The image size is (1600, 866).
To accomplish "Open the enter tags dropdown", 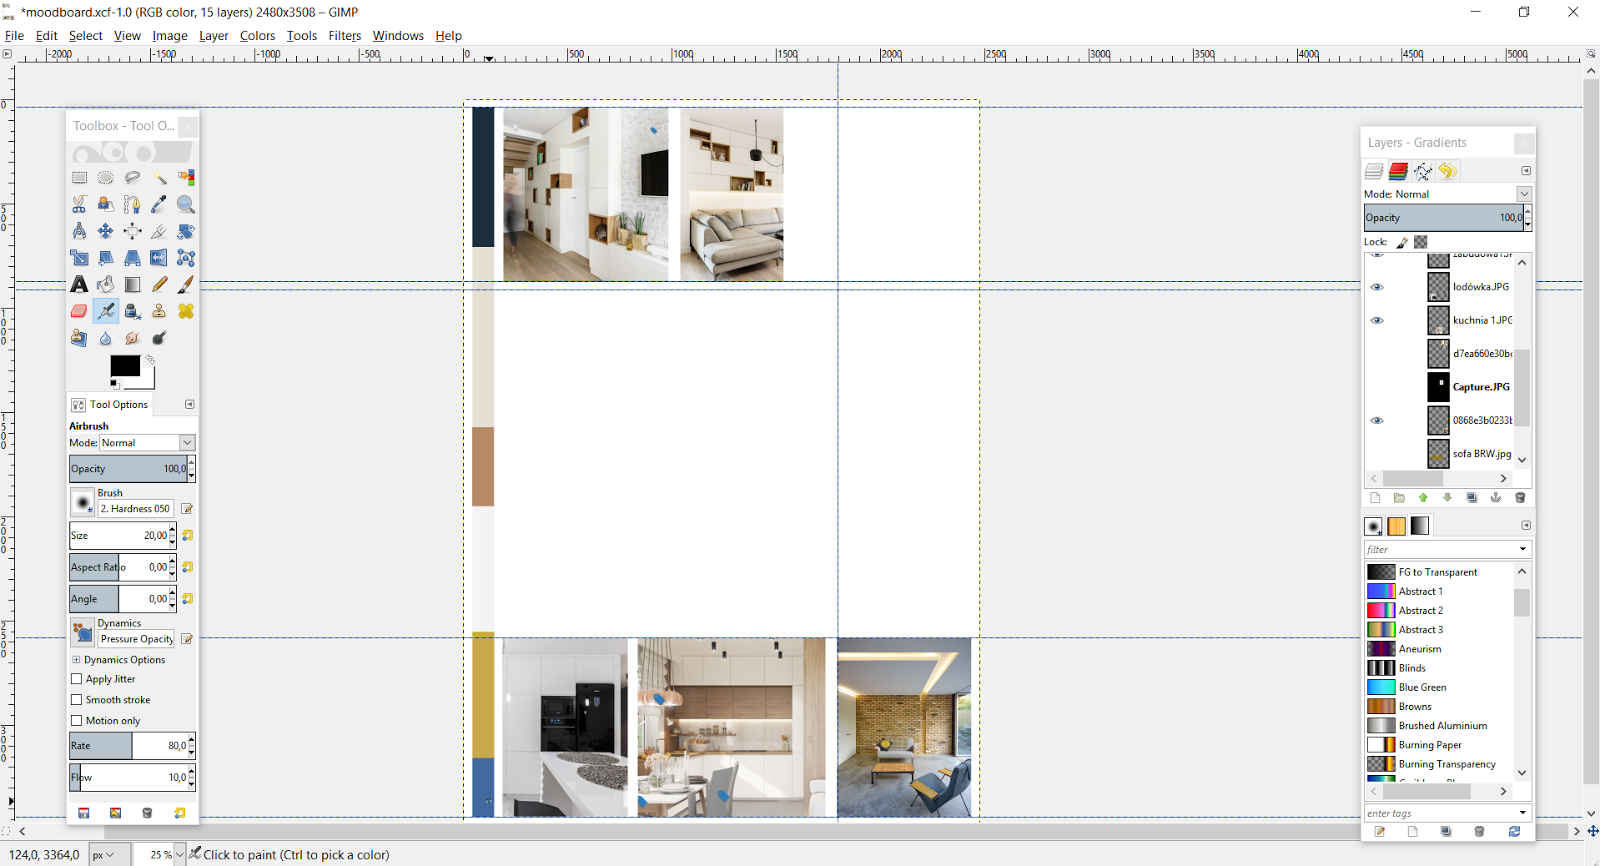I will point(1523,813).
